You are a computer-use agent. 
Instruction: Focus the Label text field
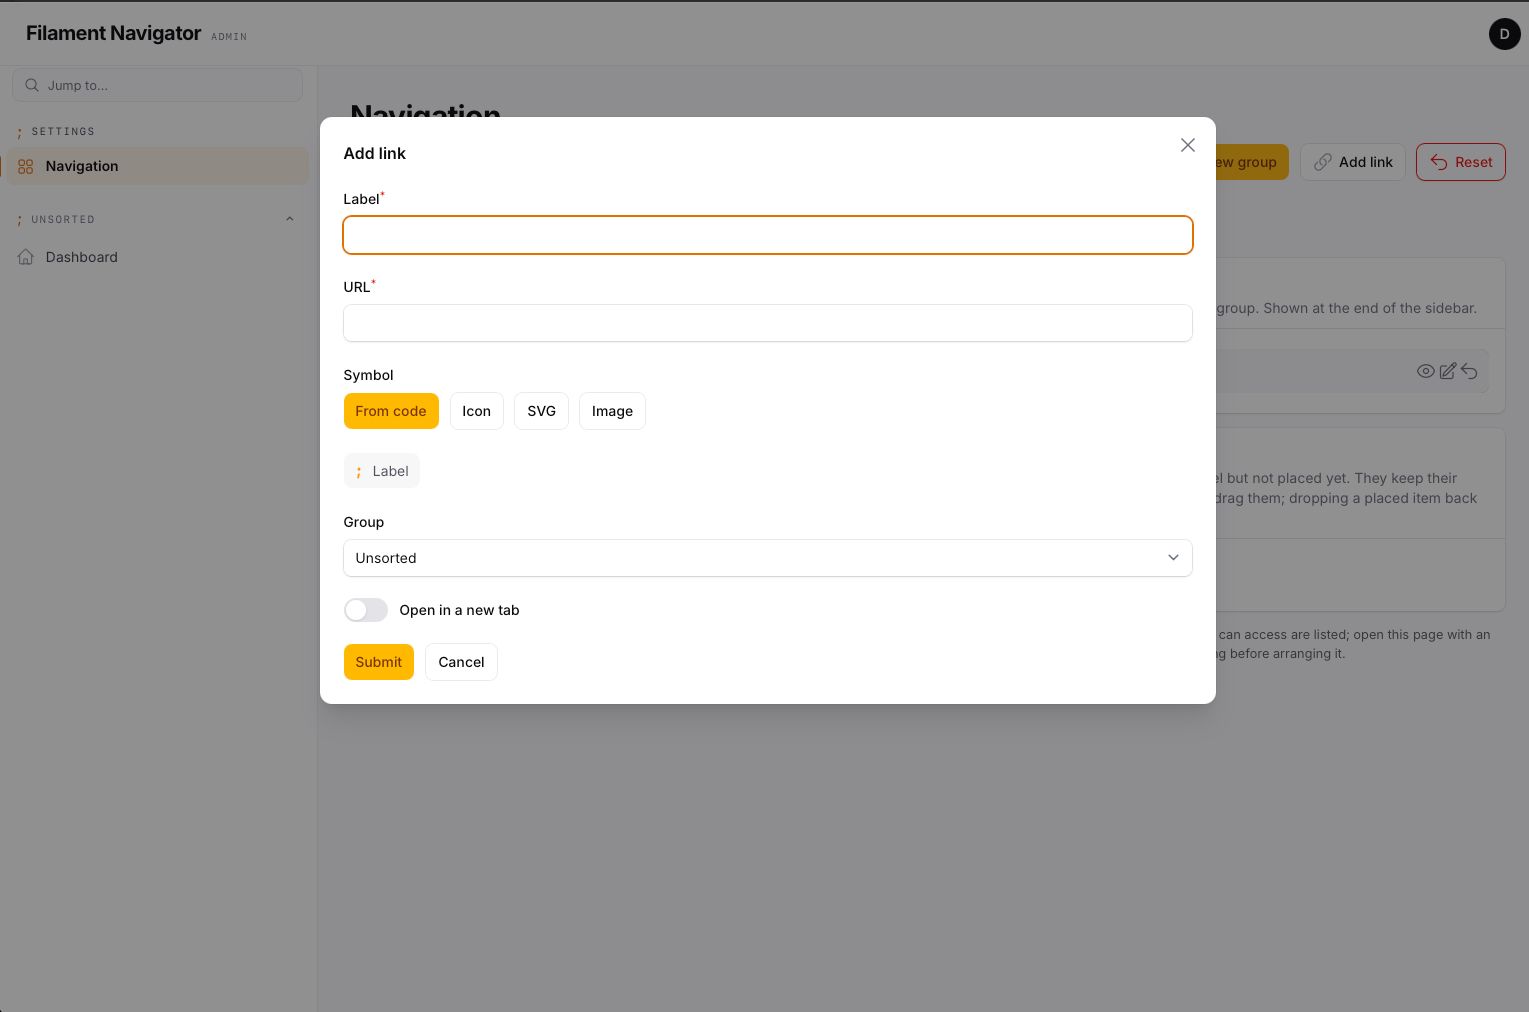(x=768, y=235)
